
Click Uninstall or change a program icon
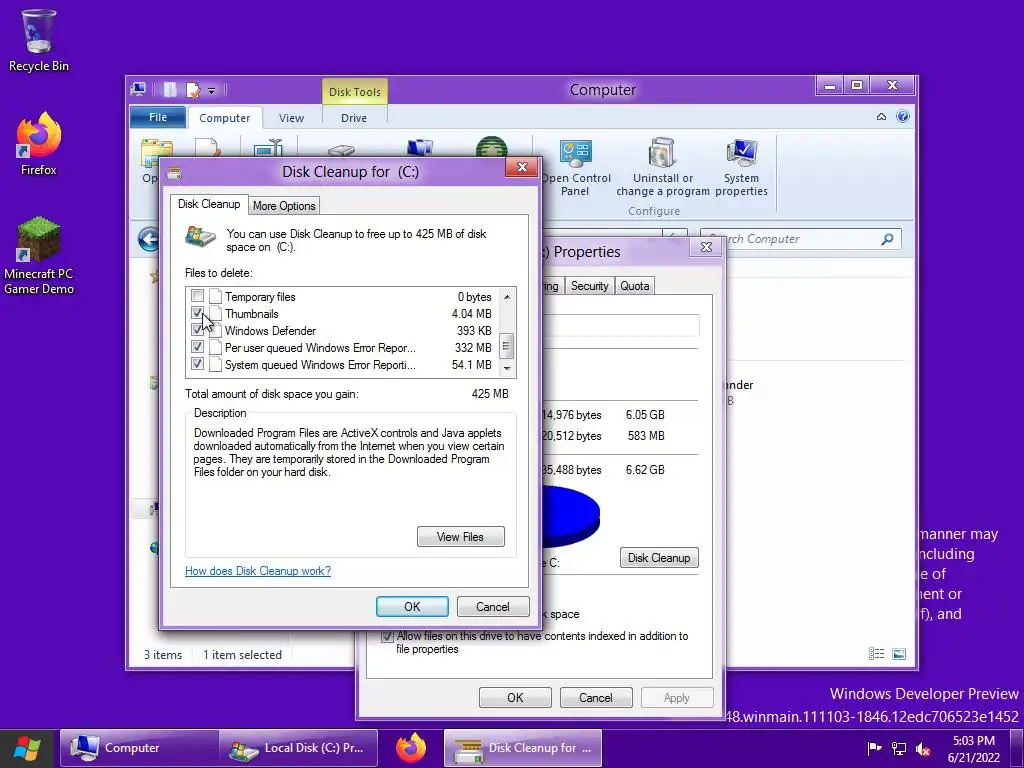click(x=662, y=168)
